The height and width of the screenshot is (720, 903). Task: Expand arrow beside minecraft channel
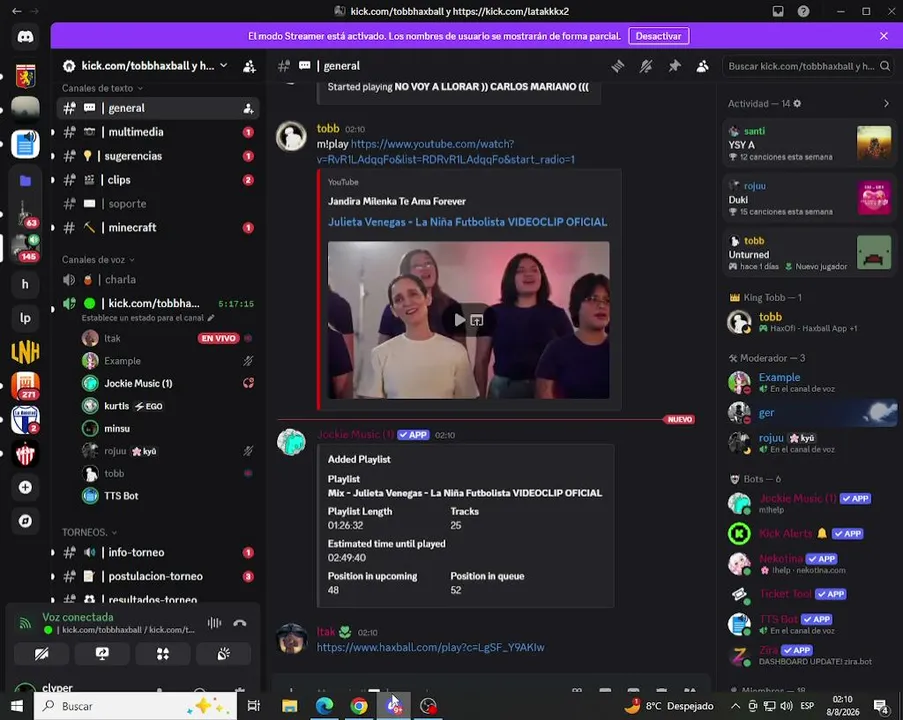52,228
